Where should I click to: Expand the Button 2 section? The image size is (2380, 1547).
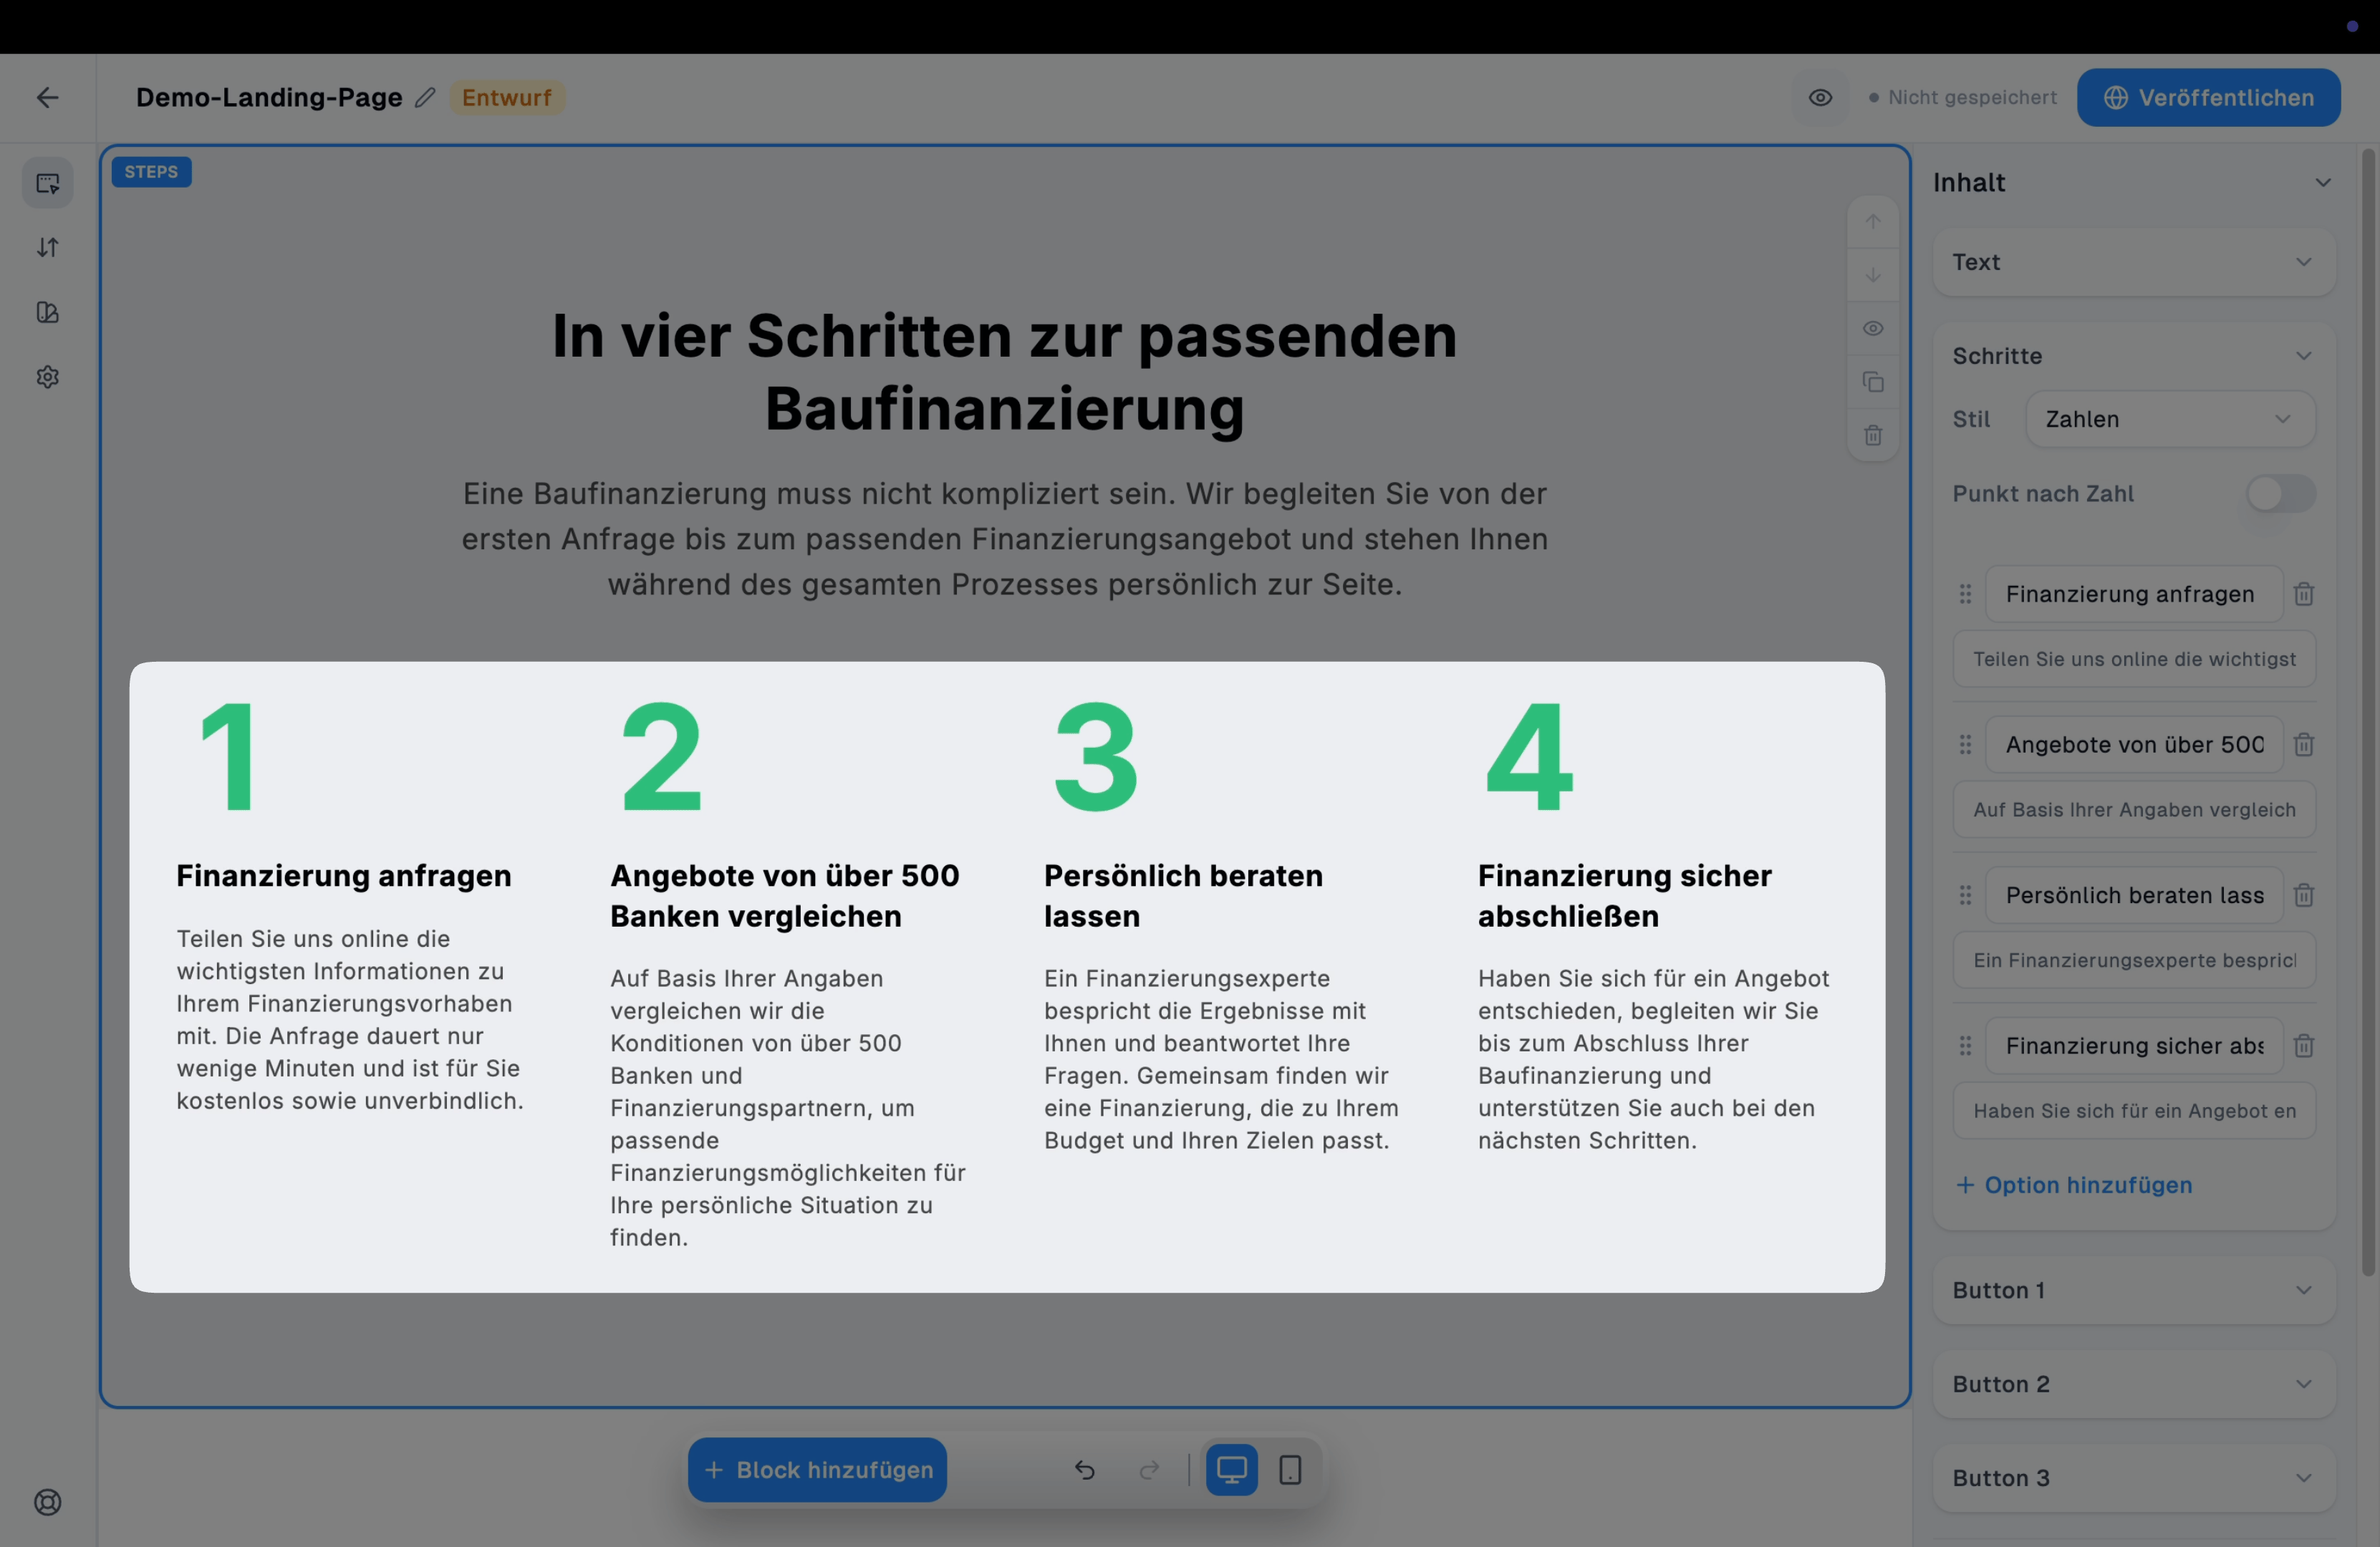(2134, 1384)
